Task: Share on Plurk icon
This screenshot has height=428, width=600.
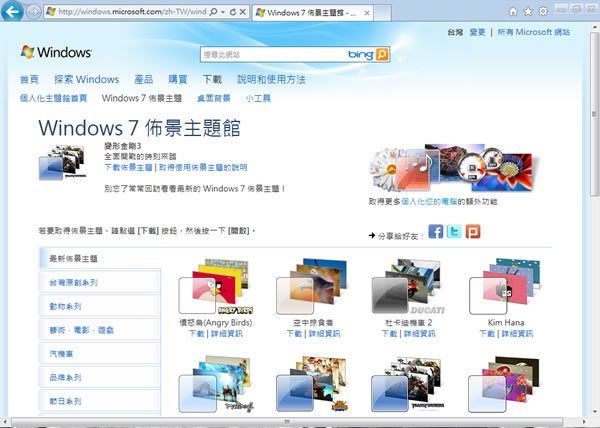Action: tap(473, 231)
